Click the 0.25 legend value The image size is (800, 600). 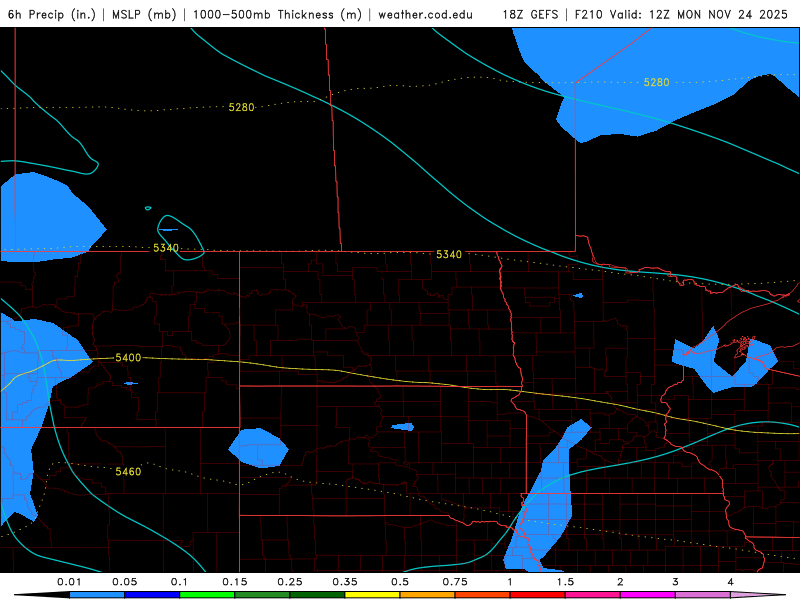point(290,582)
